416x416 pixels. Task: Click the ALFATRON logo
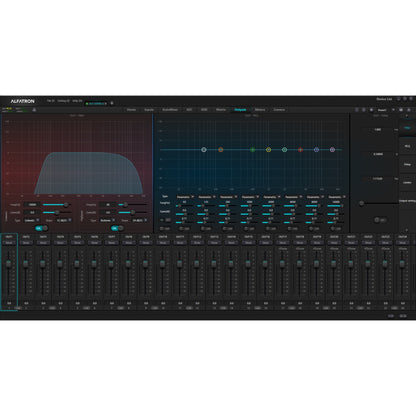pos(22,101)
